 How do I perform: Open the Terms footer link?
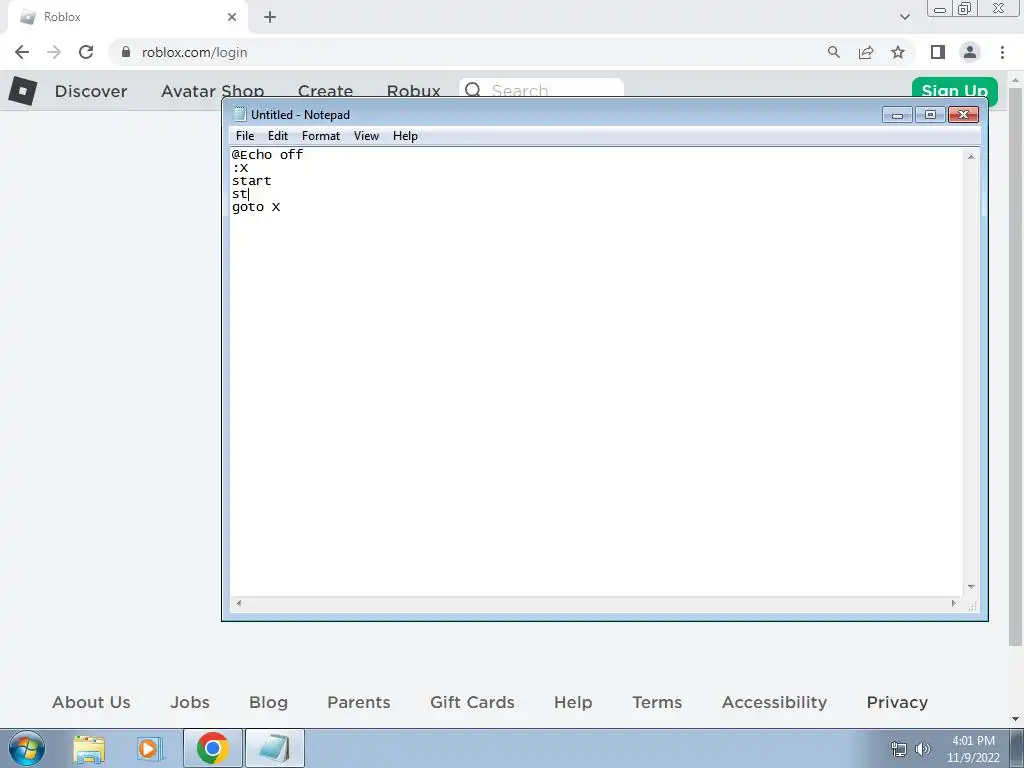[657, 702]
